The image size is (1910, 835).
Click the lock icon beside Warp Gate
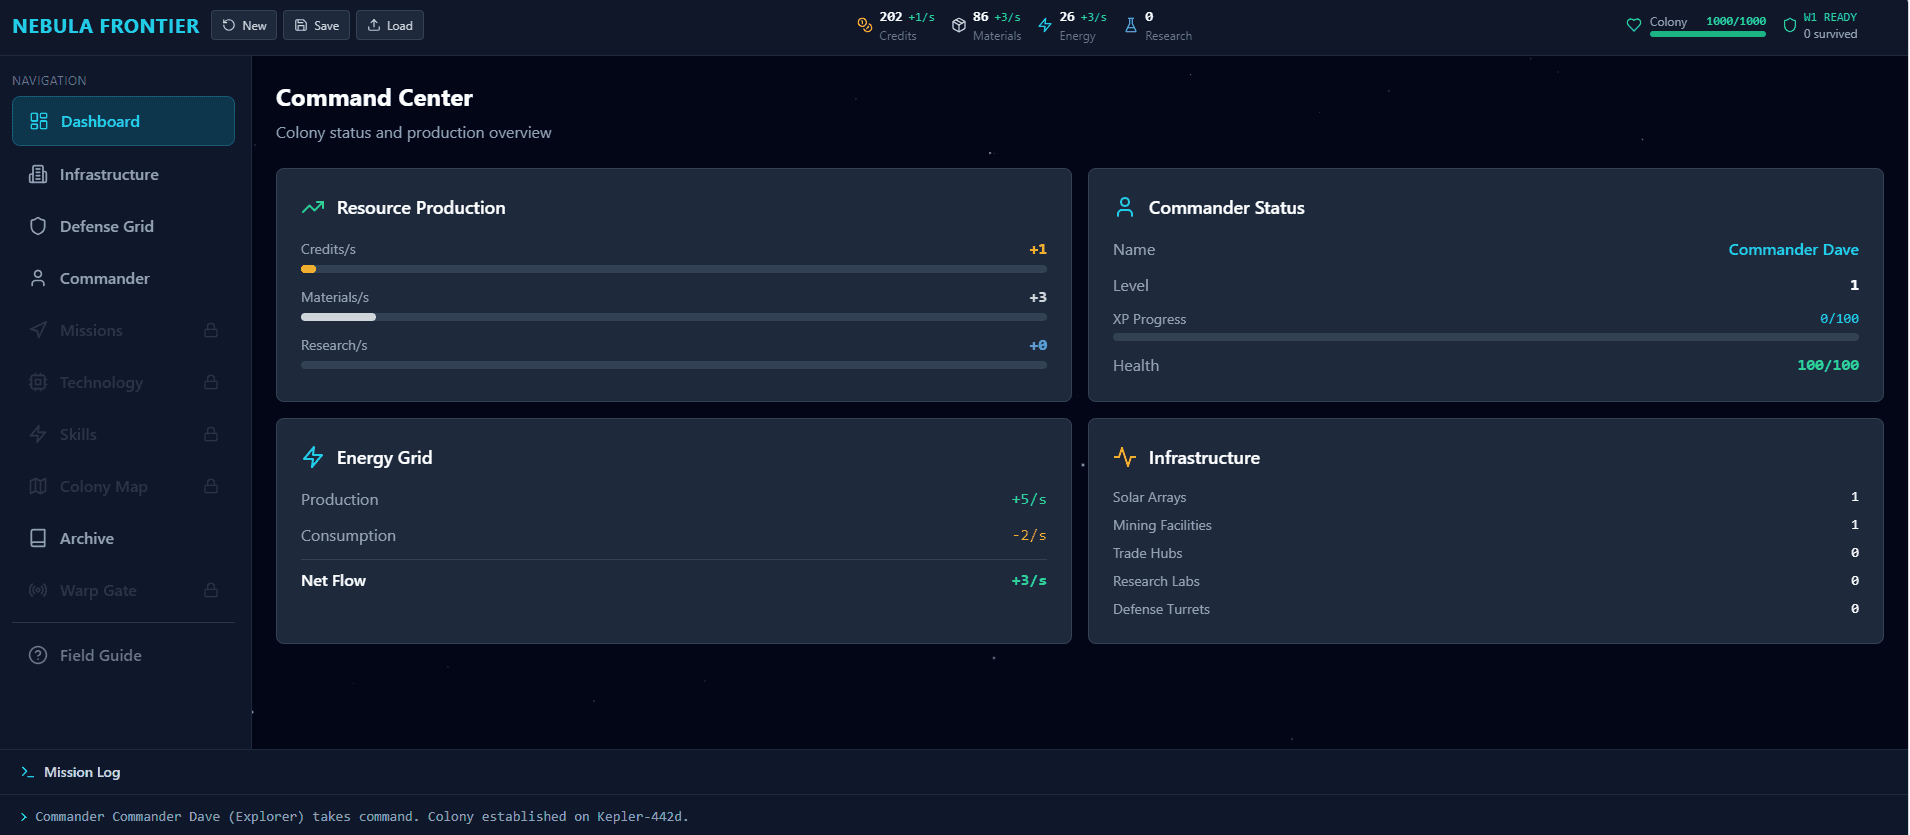coord(211,590)
